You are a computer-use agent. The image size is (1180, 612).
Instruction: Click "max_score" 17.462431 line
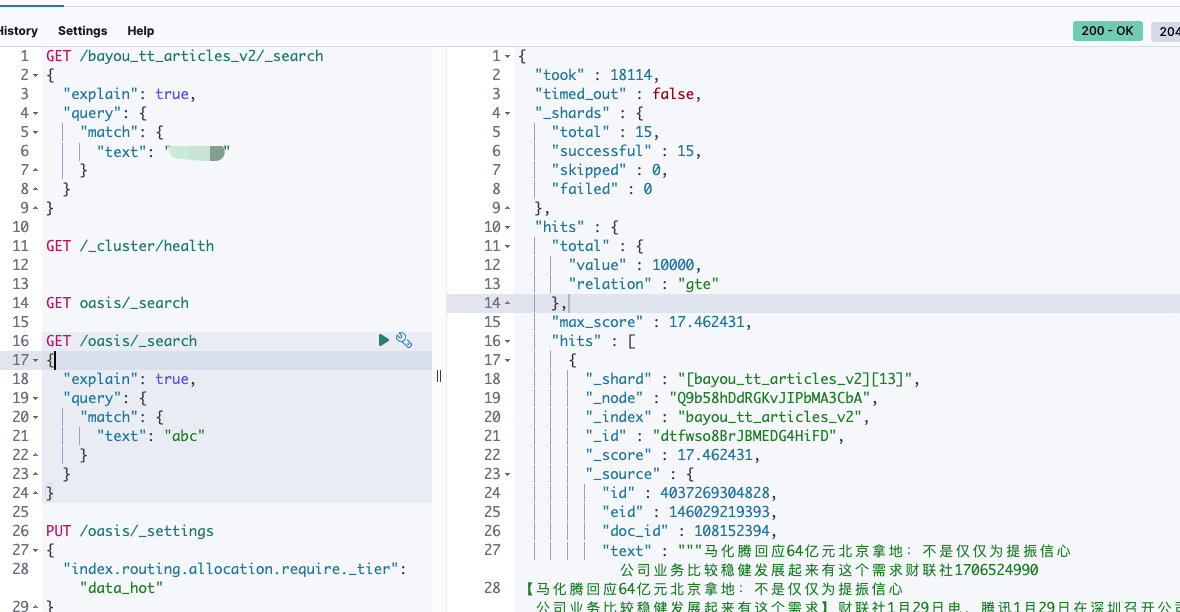(651, 322)
